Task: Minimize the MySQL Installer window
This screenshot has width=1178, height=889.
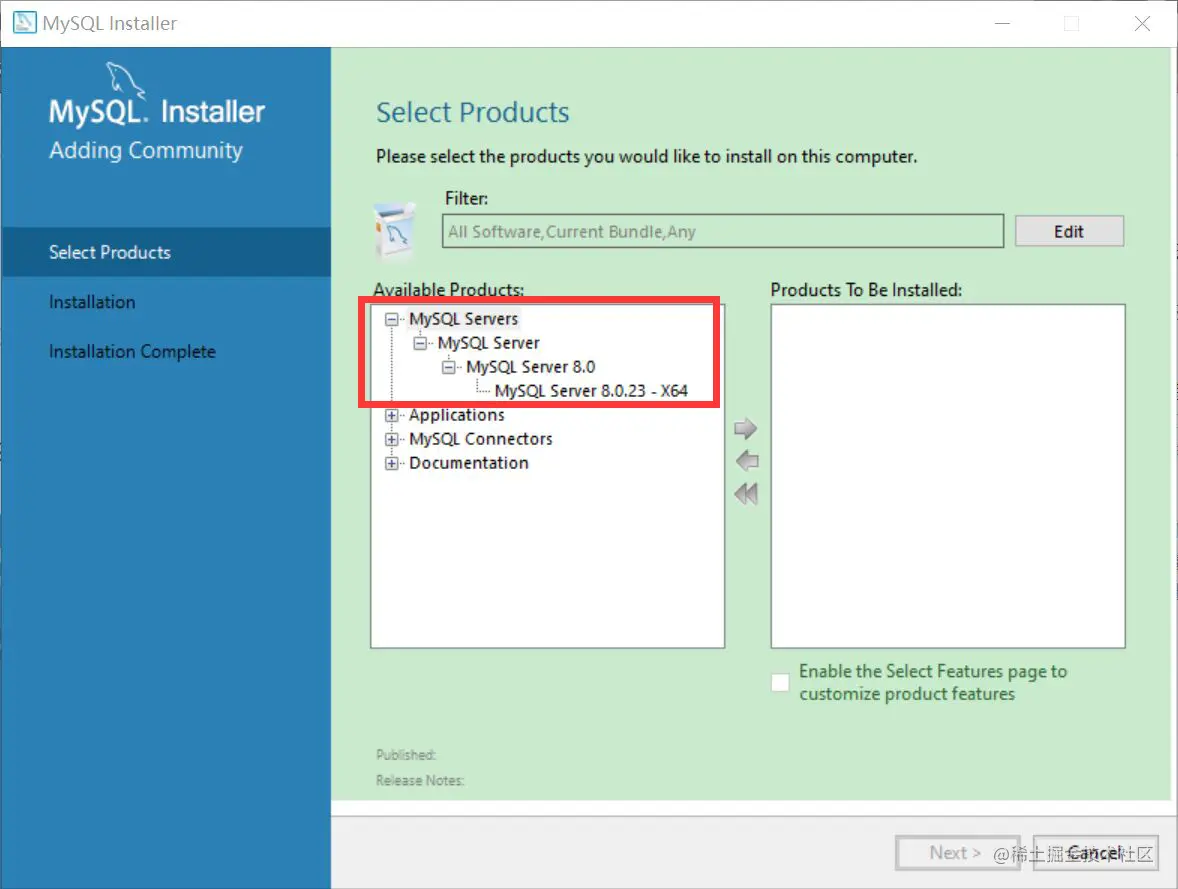Action: (1002, 23)
